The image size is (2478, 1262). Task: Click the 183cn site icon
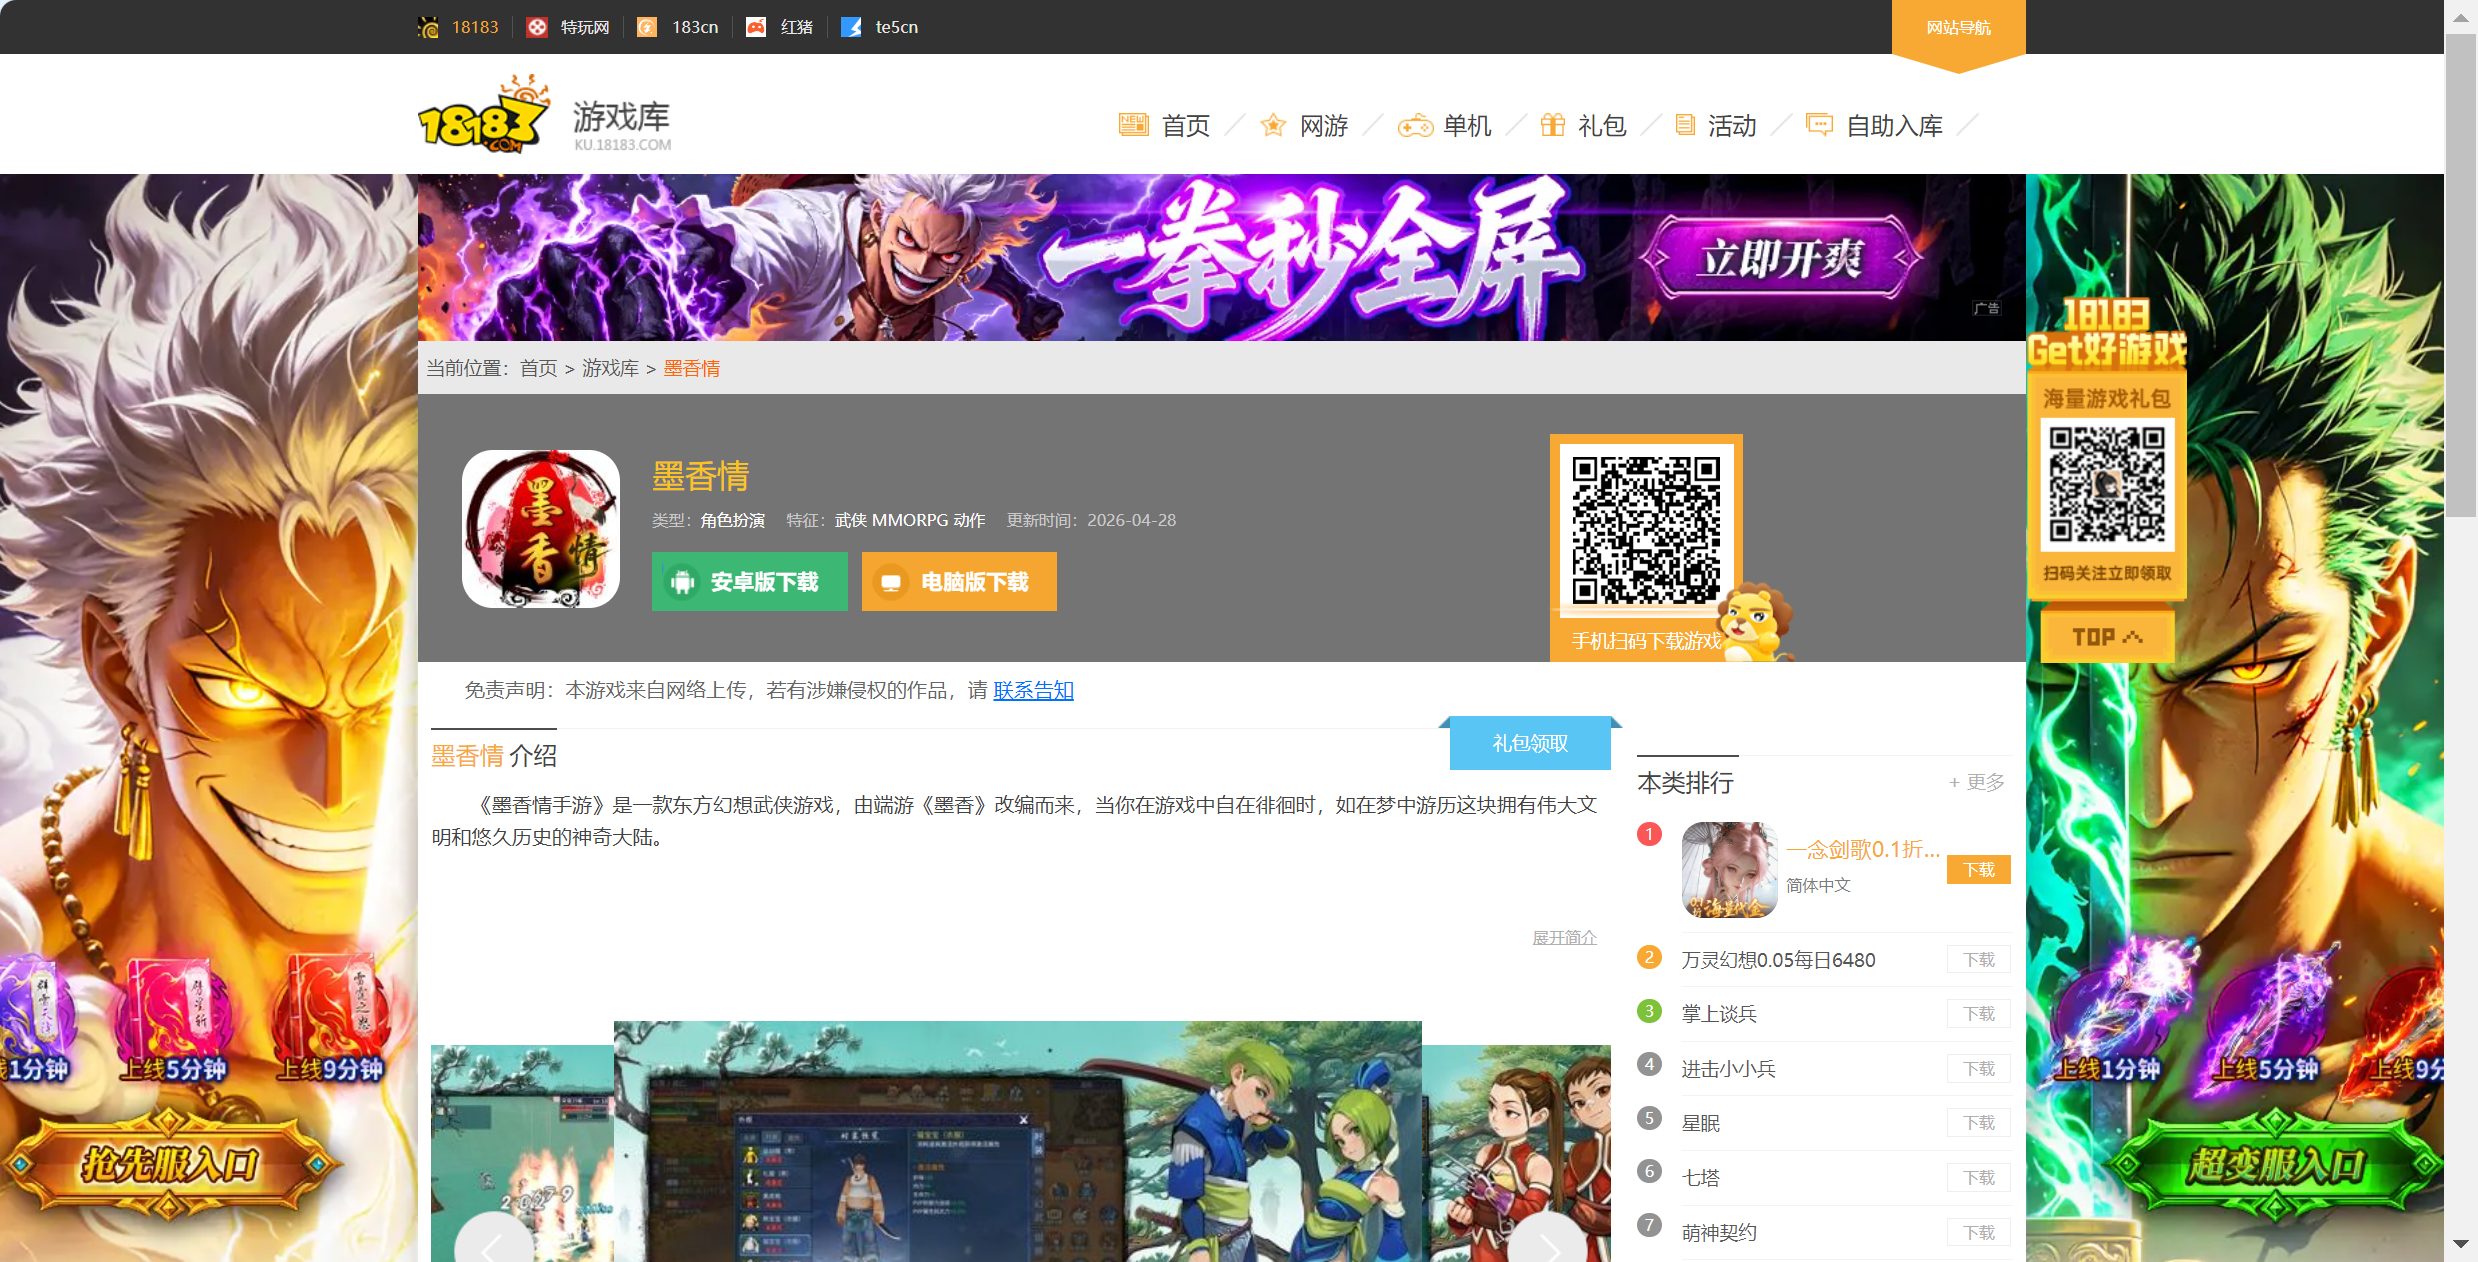click(647, 27)
